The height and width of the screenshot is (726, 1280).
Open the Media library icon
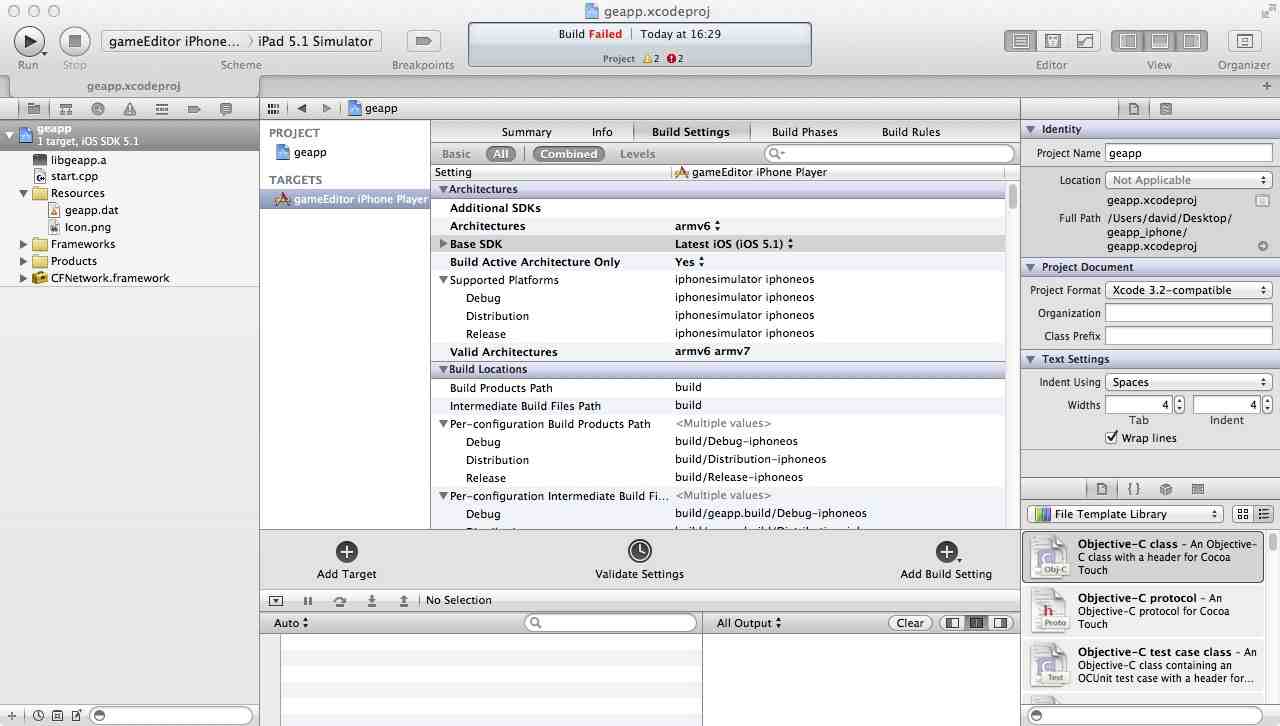(1198, 489)
